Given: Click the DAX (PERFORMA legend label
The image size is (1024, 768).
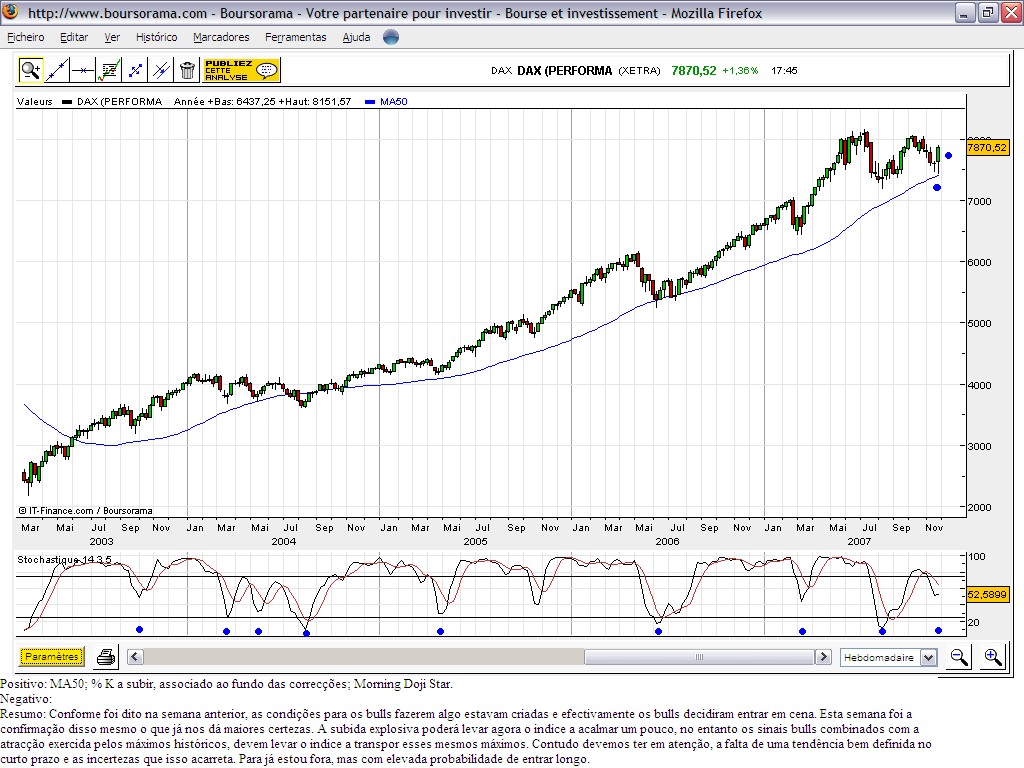Looking at the screenshot, I should coord(119,101).
